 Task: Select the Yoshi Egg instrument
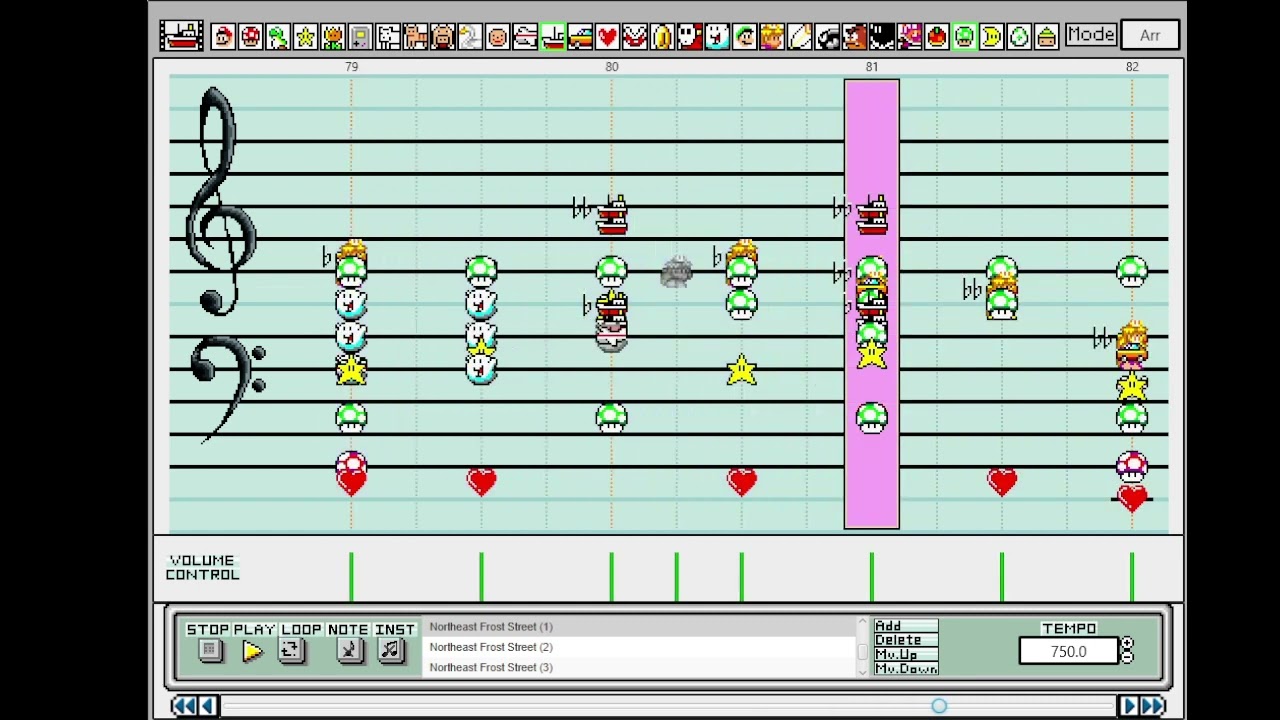click(x=1019, y=36)
